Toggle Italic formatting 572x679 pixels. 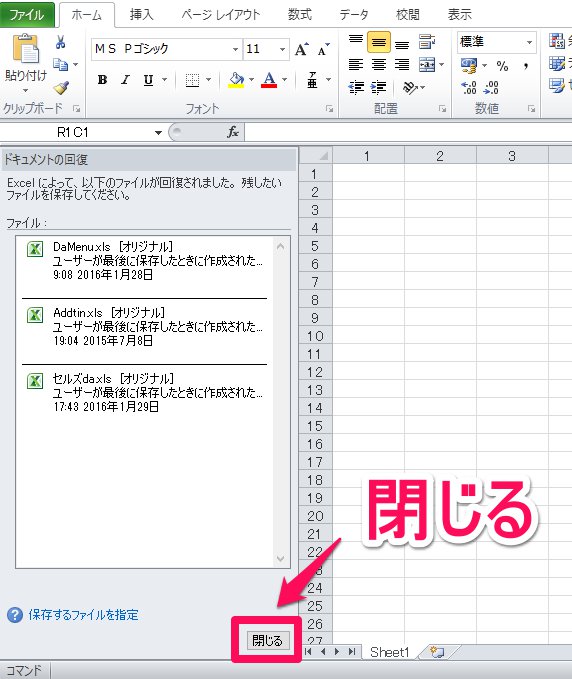coord(126,80)
